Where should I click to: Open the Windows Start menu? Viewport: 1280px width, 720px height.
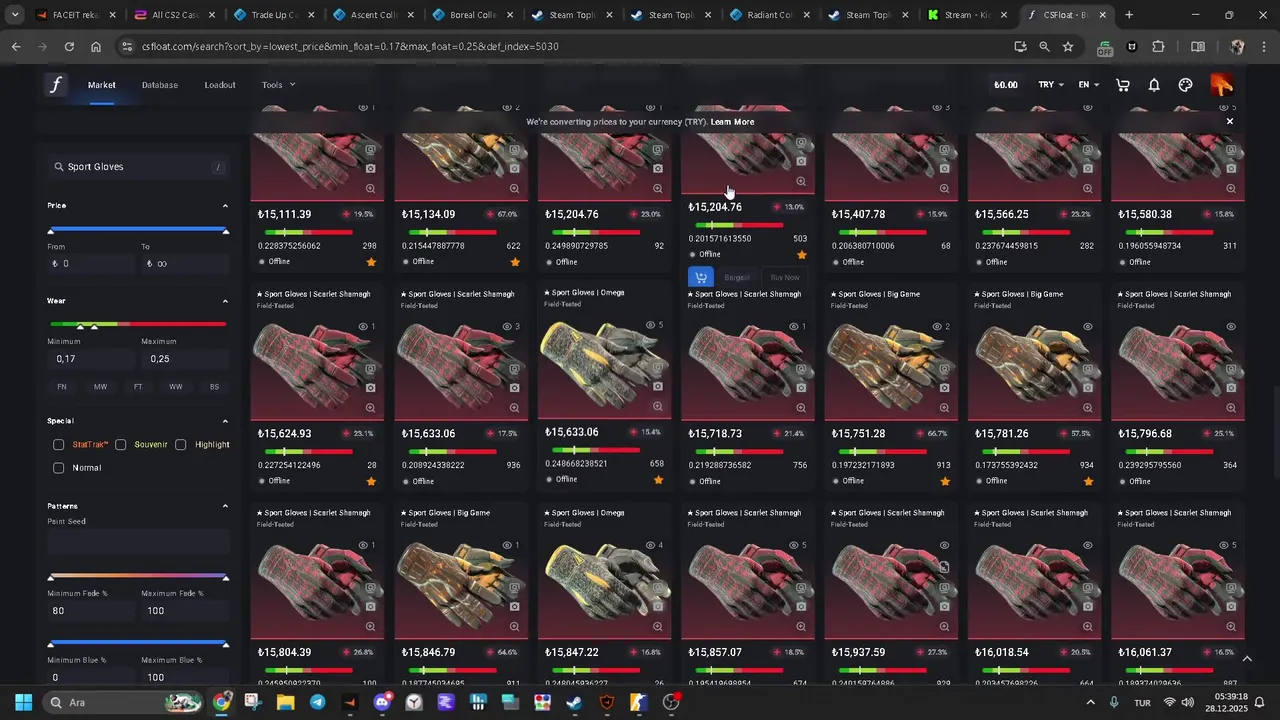click(24, 703)
